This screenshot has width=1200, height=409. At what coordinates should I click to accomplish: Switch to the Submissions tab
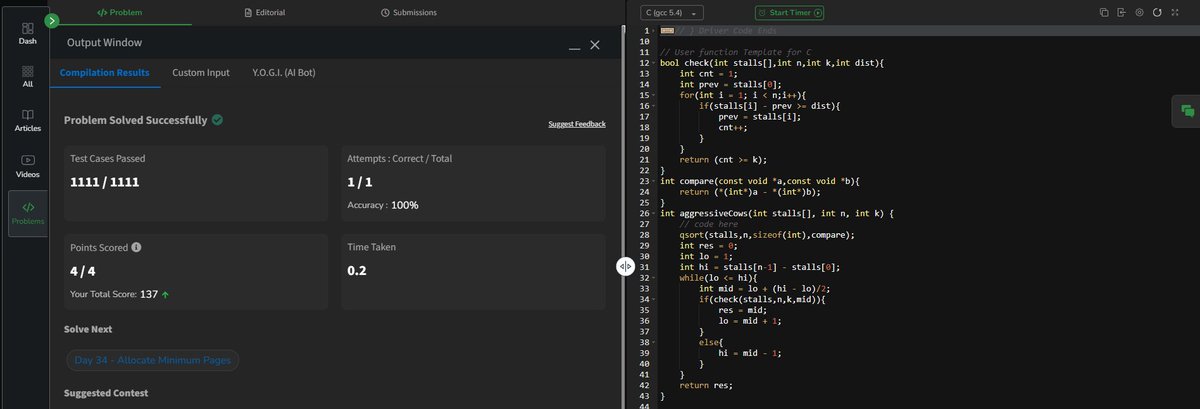[x=409, y=12]
